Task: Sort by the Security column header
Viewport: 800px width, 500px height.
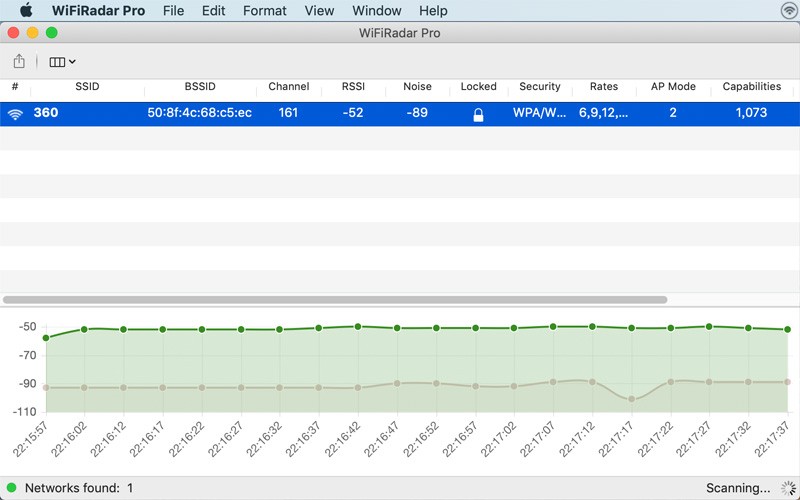Action: tap(540, 86)
